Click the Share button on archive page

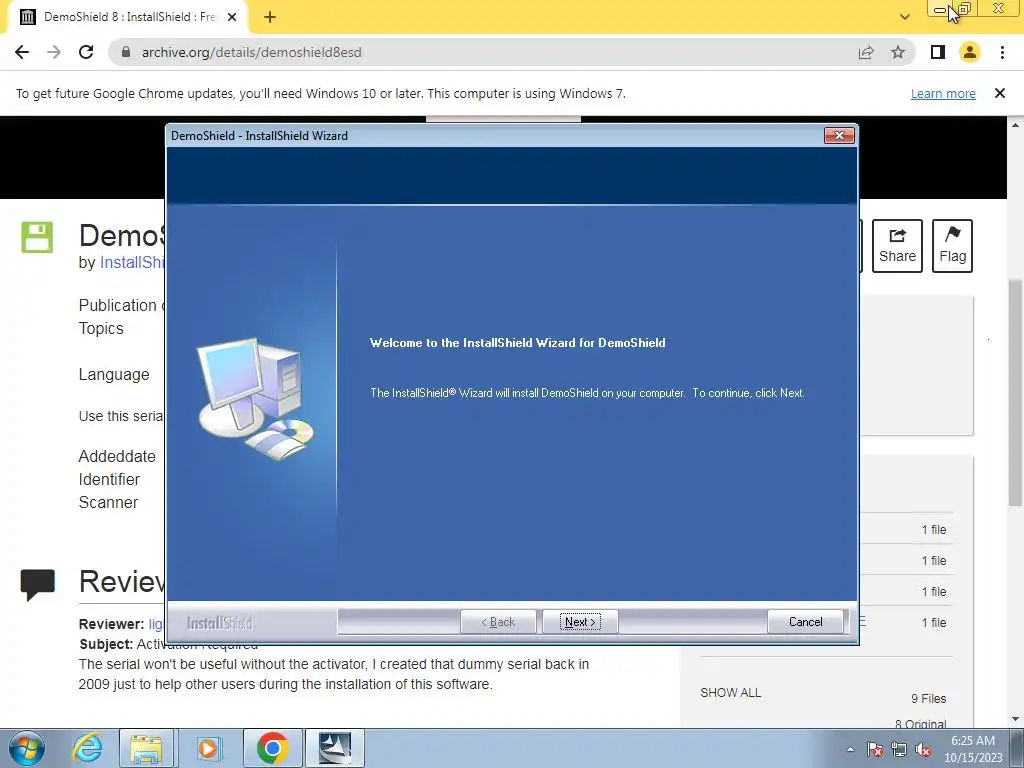pos(897,246)
